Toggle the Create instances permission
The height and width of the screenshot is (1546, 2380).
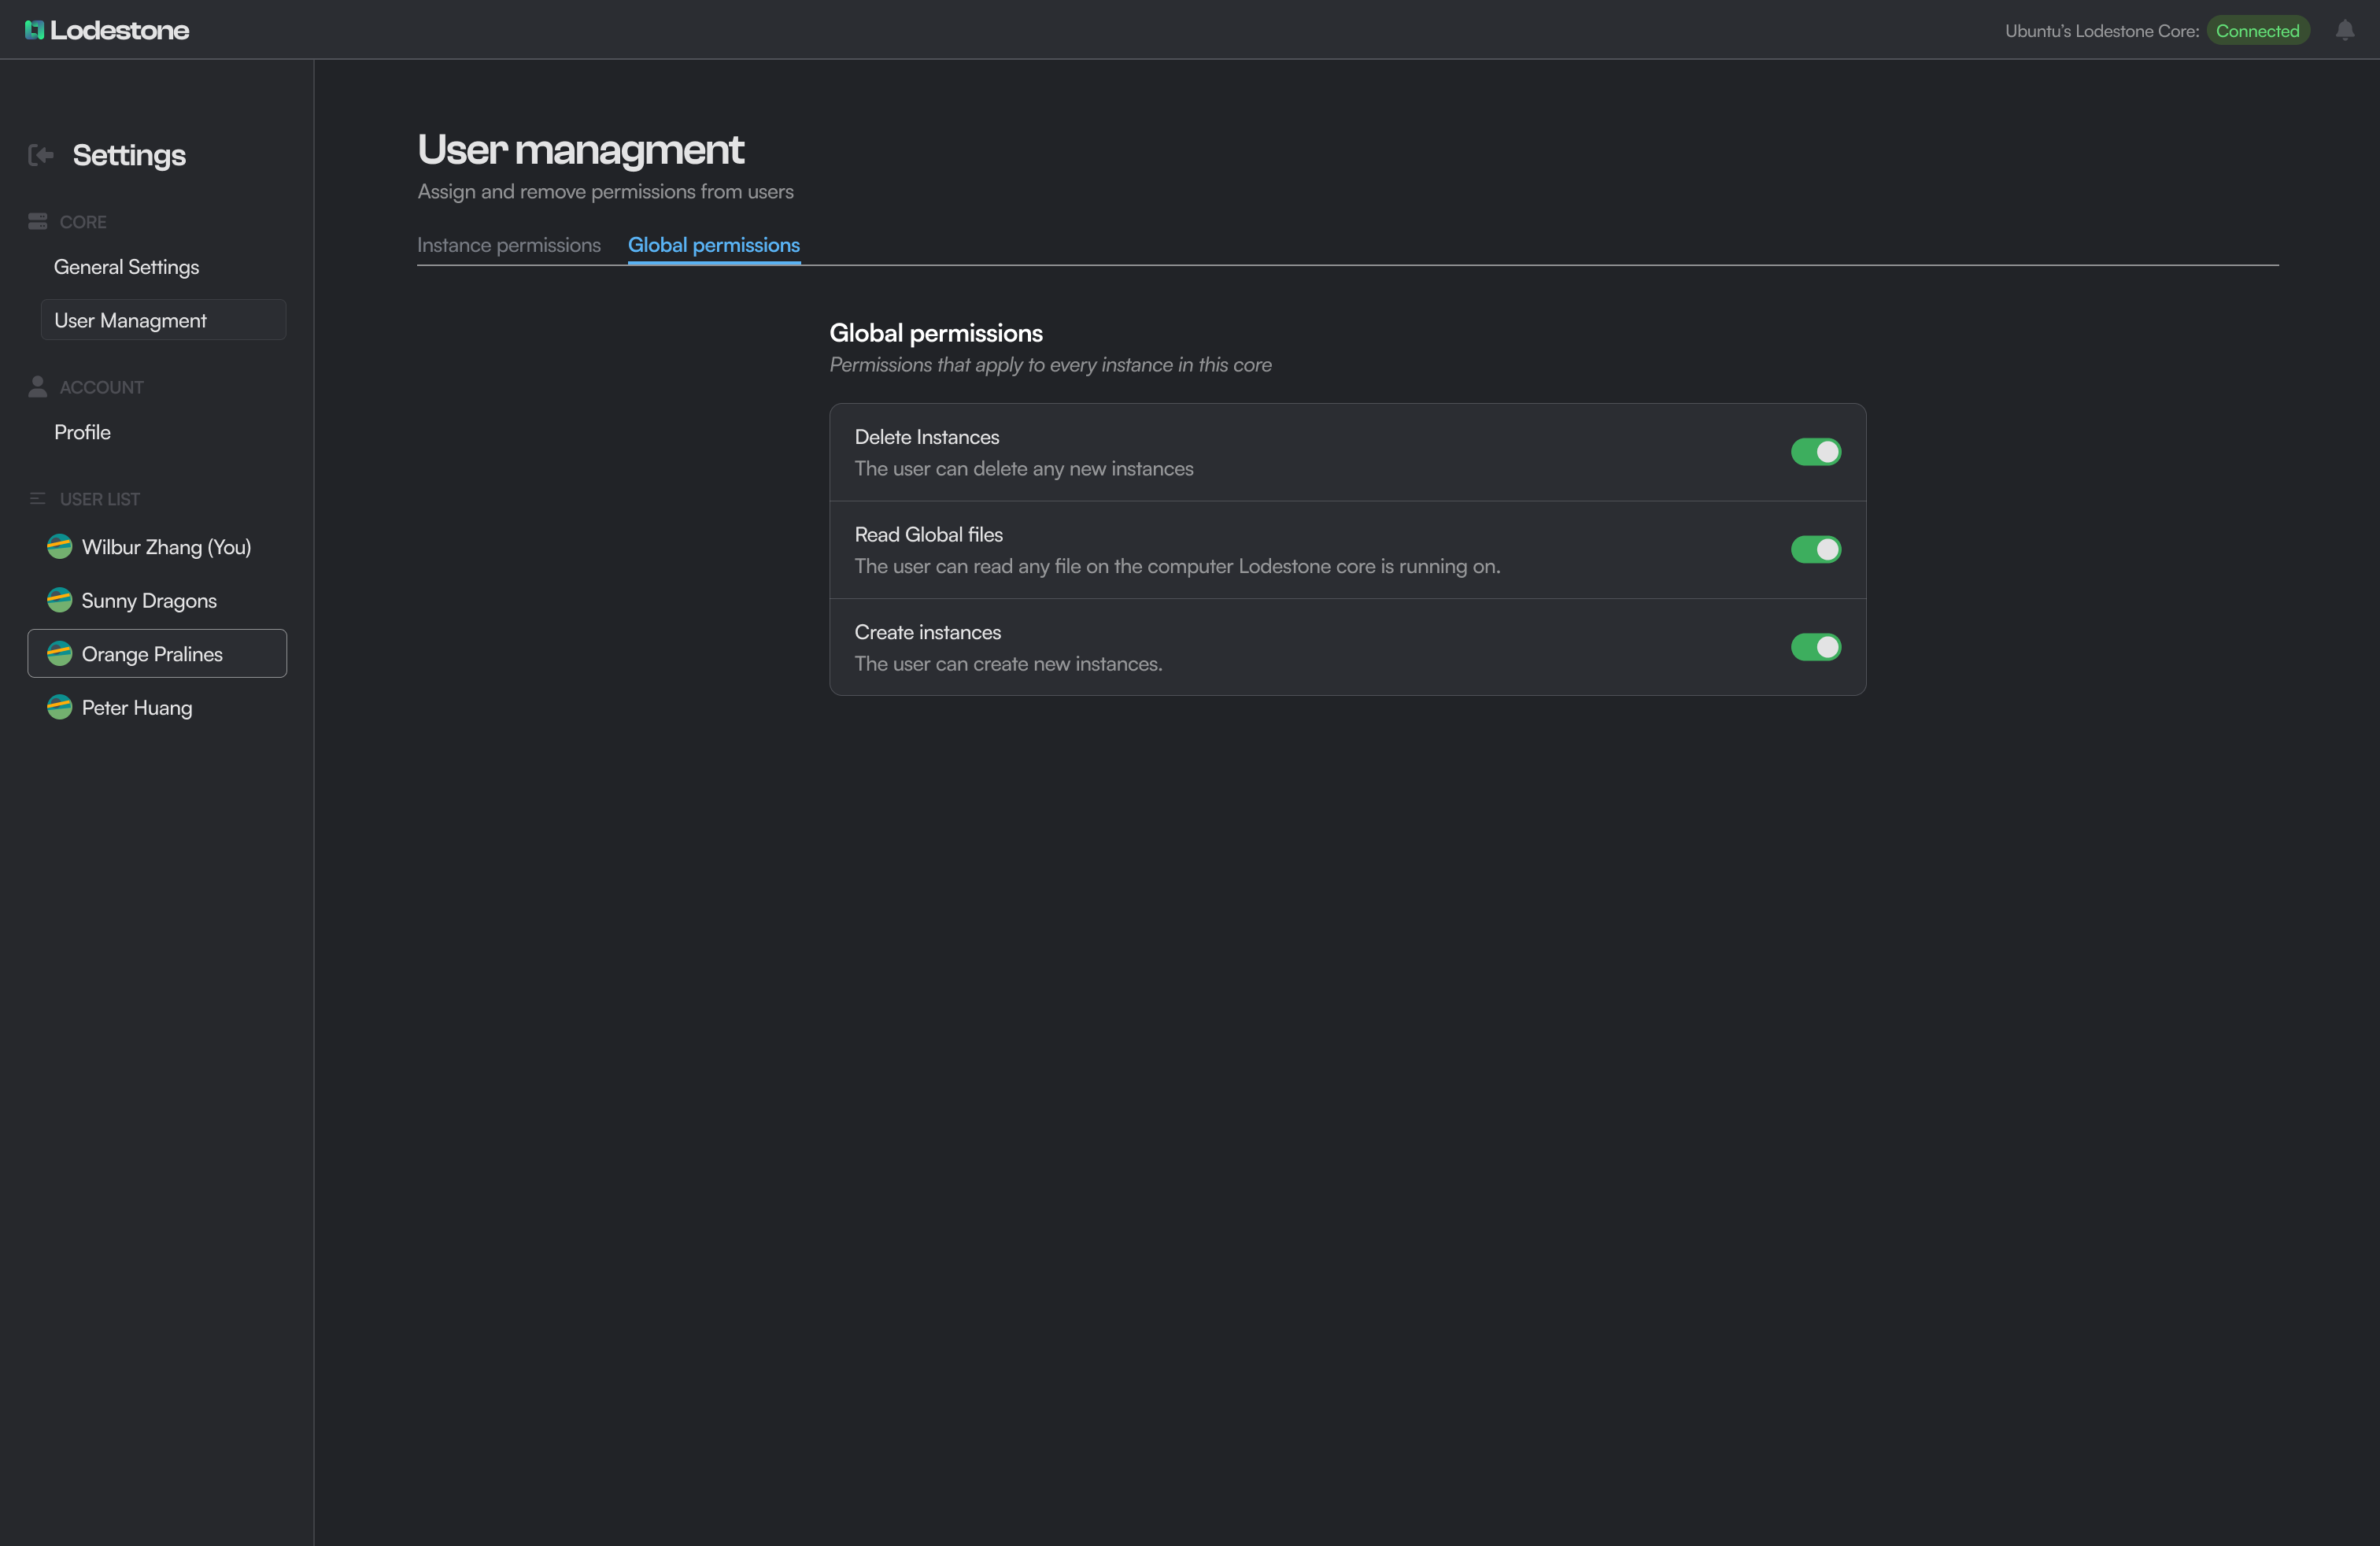pyautogui.click(x=1815, y=647)
